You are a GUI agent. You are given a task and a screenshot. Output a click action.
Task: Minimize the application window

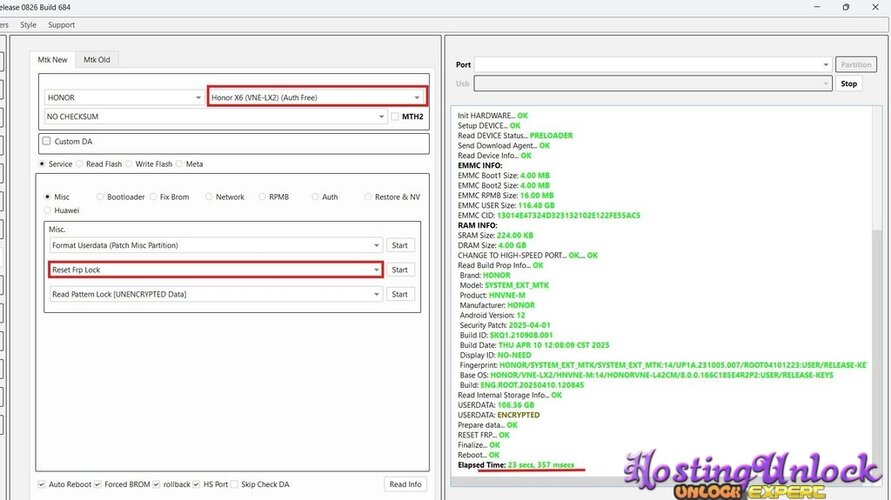(x=817, y=7)
